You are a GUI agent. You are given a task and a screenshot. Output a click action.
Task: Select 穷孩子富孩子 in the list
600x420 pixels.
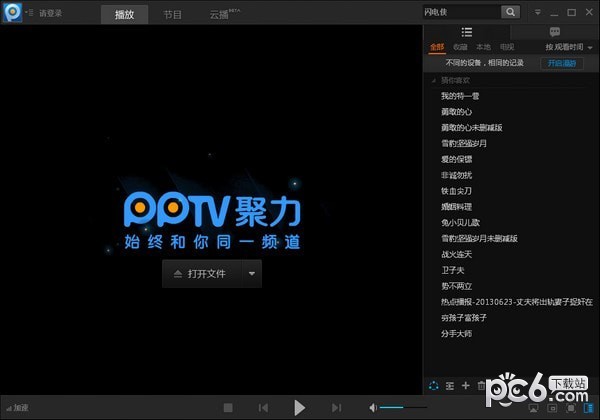point(464,318)
